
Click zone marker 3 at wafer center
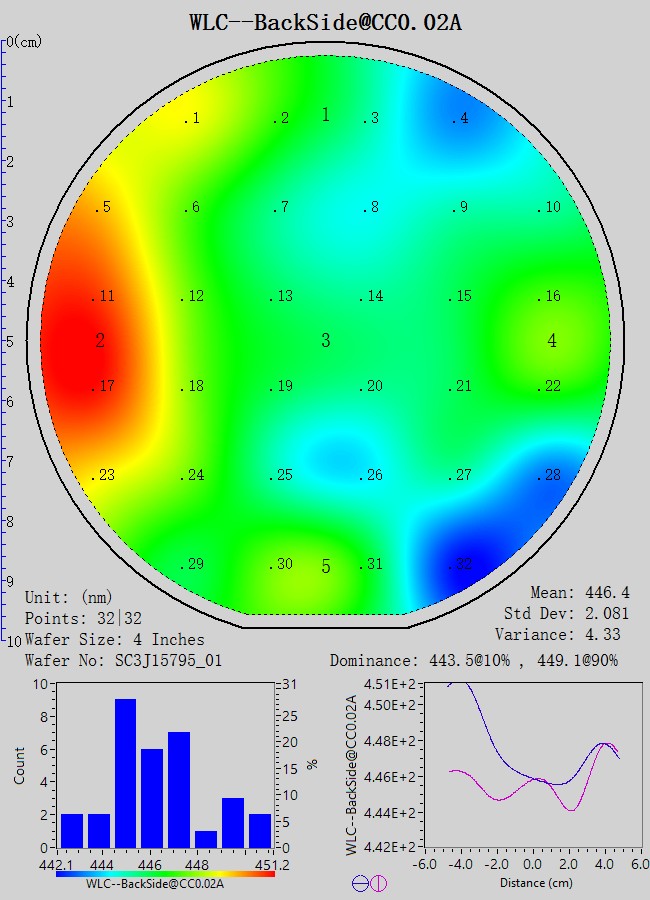point(325,341)
